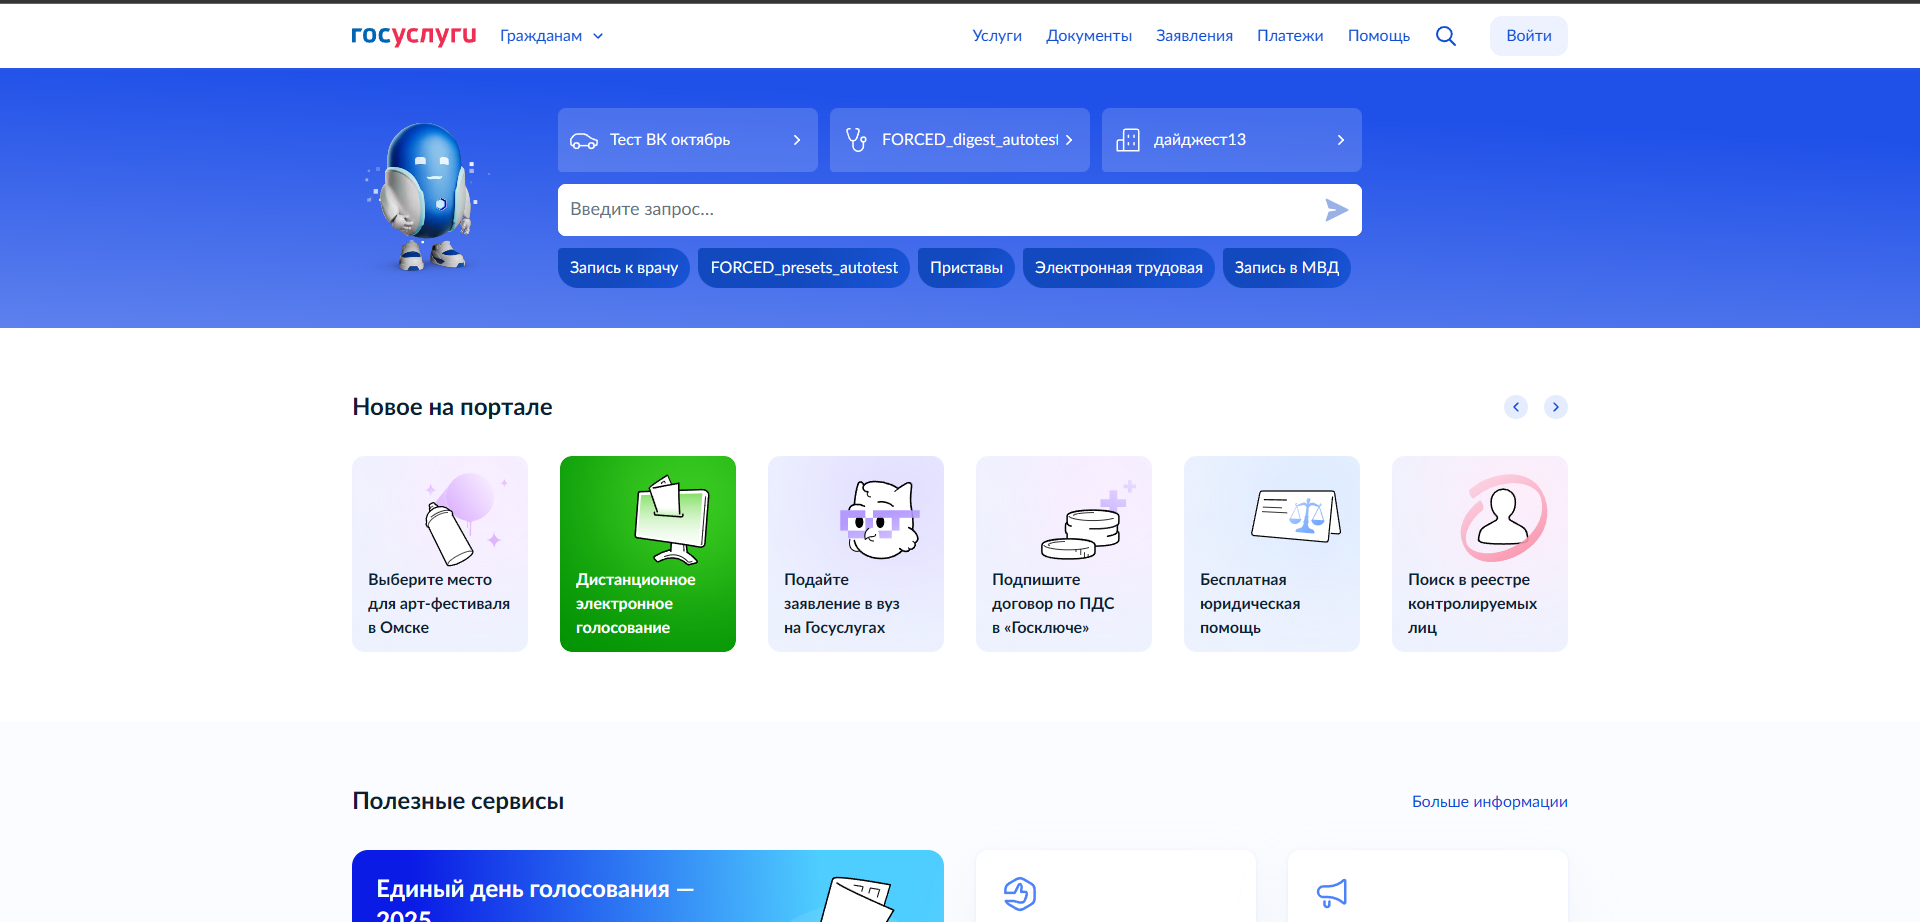Open the Услуги menu

[997, 36]
